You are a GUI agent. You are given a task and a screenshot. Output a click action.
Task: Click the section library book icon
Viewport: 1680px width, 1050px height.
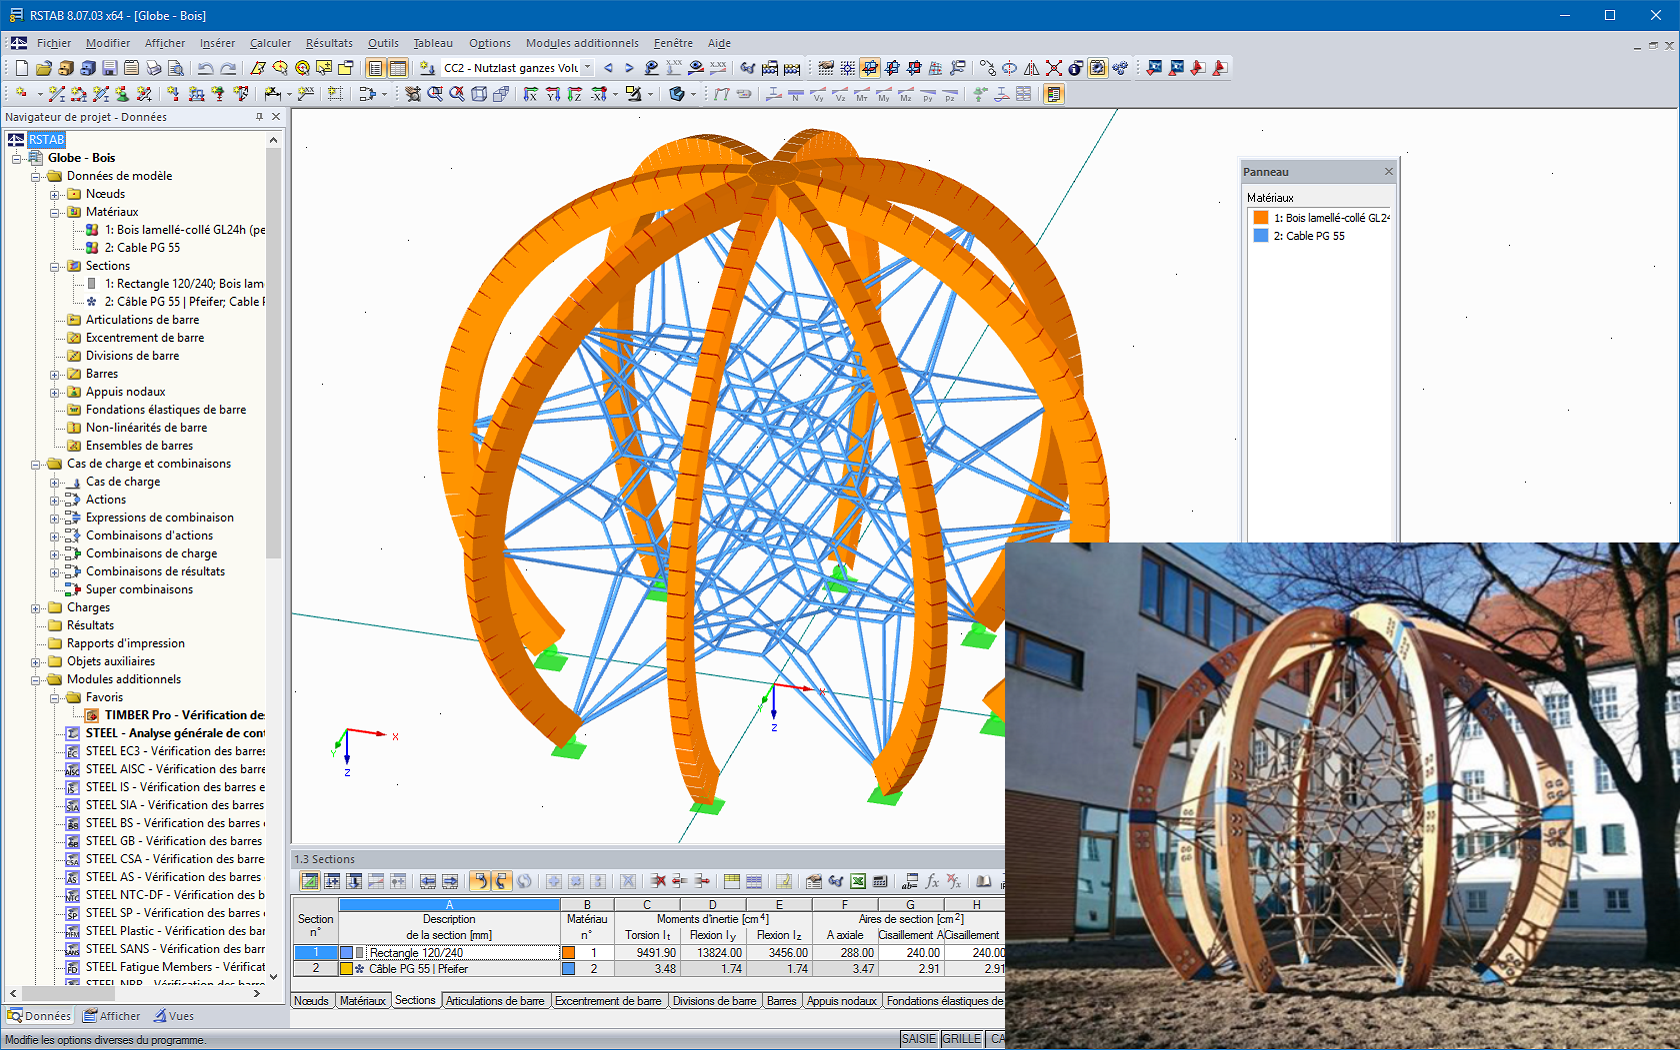(x=984, y=881)
